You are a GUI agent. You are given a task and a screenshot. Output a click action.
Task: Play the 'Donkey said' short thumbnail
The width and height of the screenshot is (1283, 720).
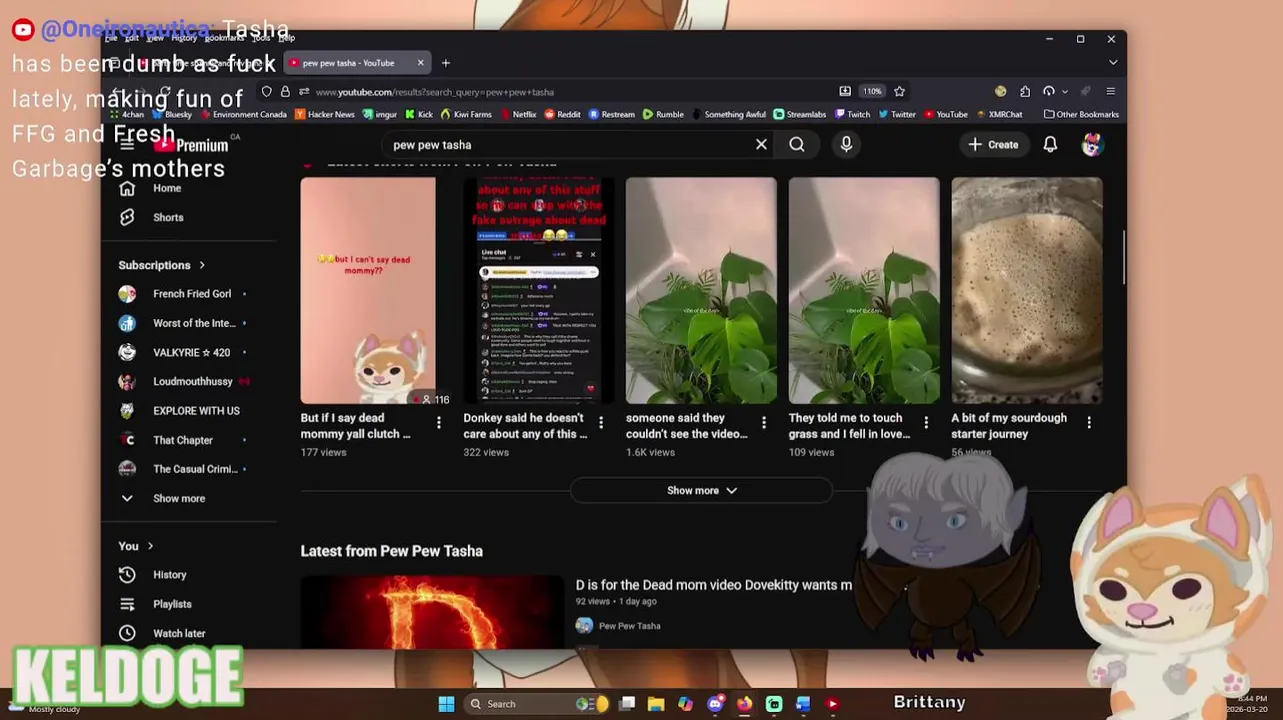pyautogui.click(x=539, y=291)
